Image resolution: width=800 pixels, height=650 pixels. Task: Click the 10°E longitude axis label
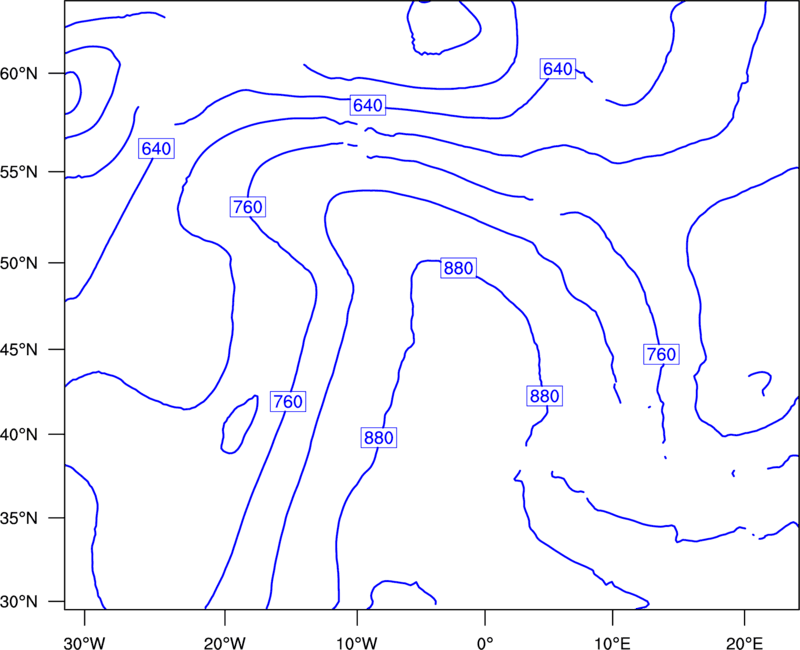click(x=612, y=643)
